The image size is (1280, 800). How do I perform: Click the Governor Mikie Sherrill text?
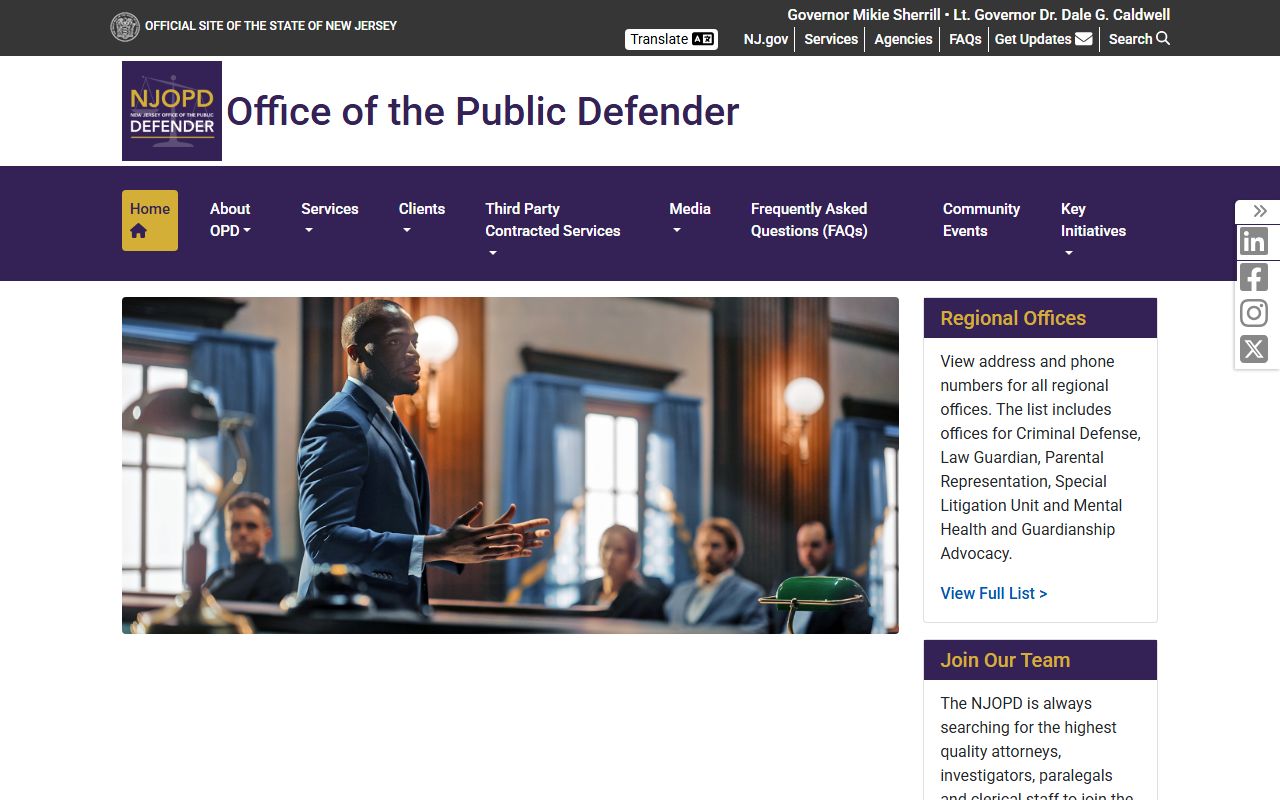[864, 15]
